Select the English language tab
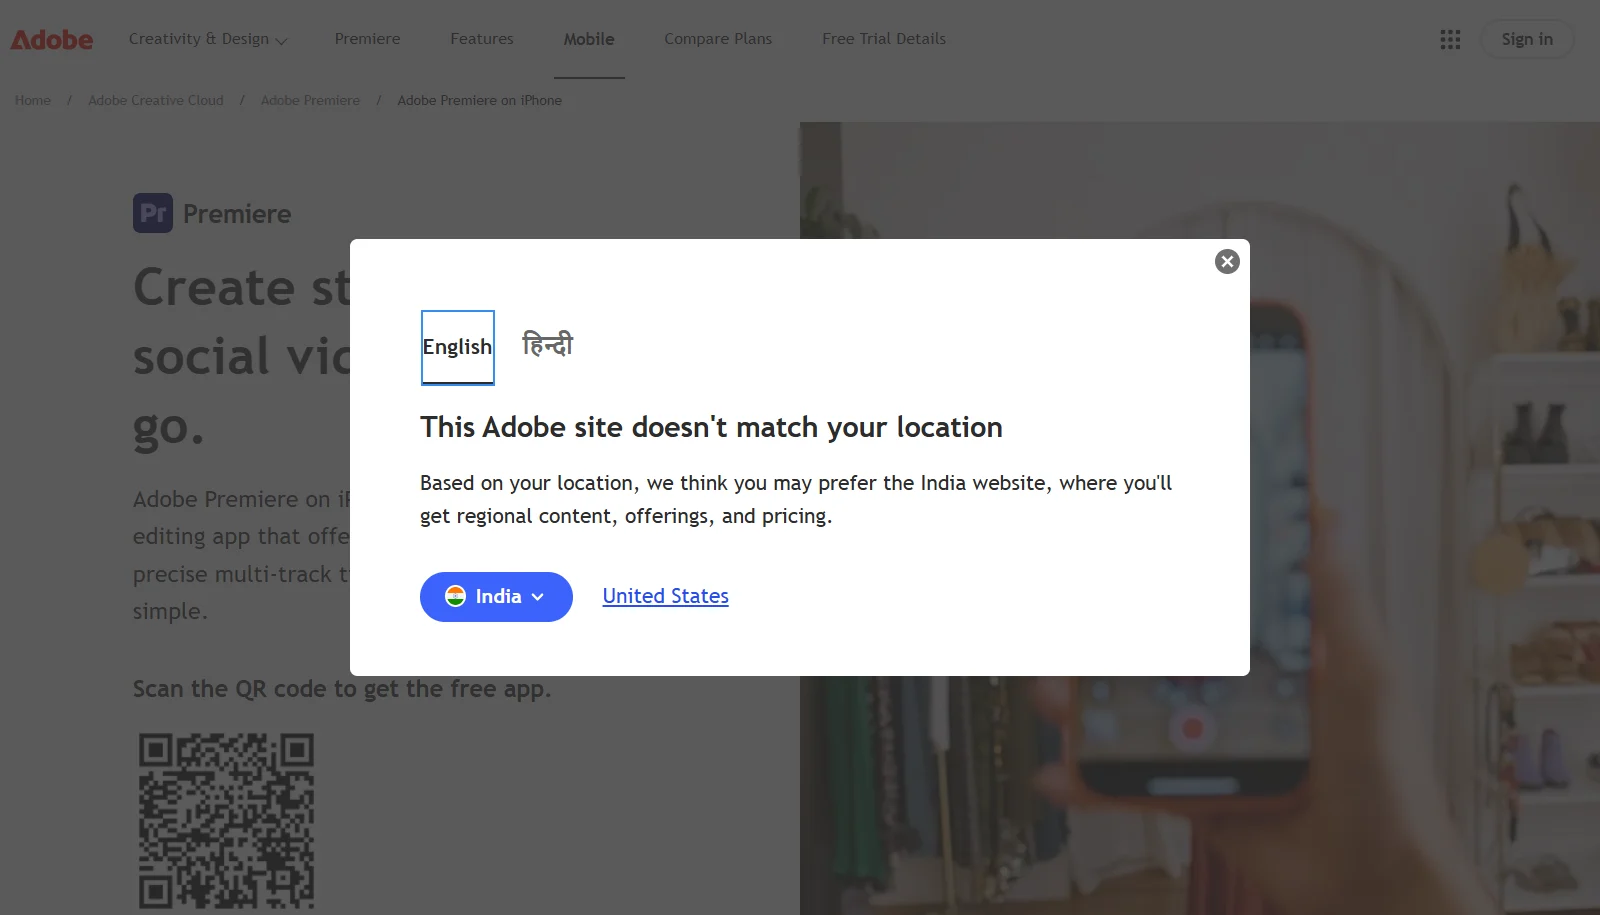This screenshot has height=915, width=1600. (x=457, y=347)
